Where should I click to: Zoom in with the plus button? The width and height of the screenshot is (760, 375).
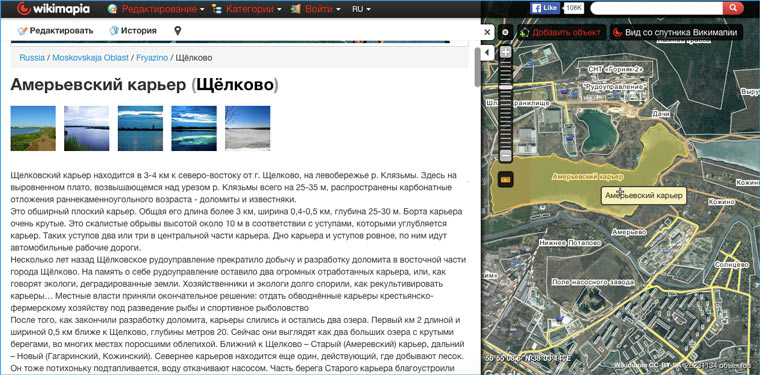pos(505,52)
